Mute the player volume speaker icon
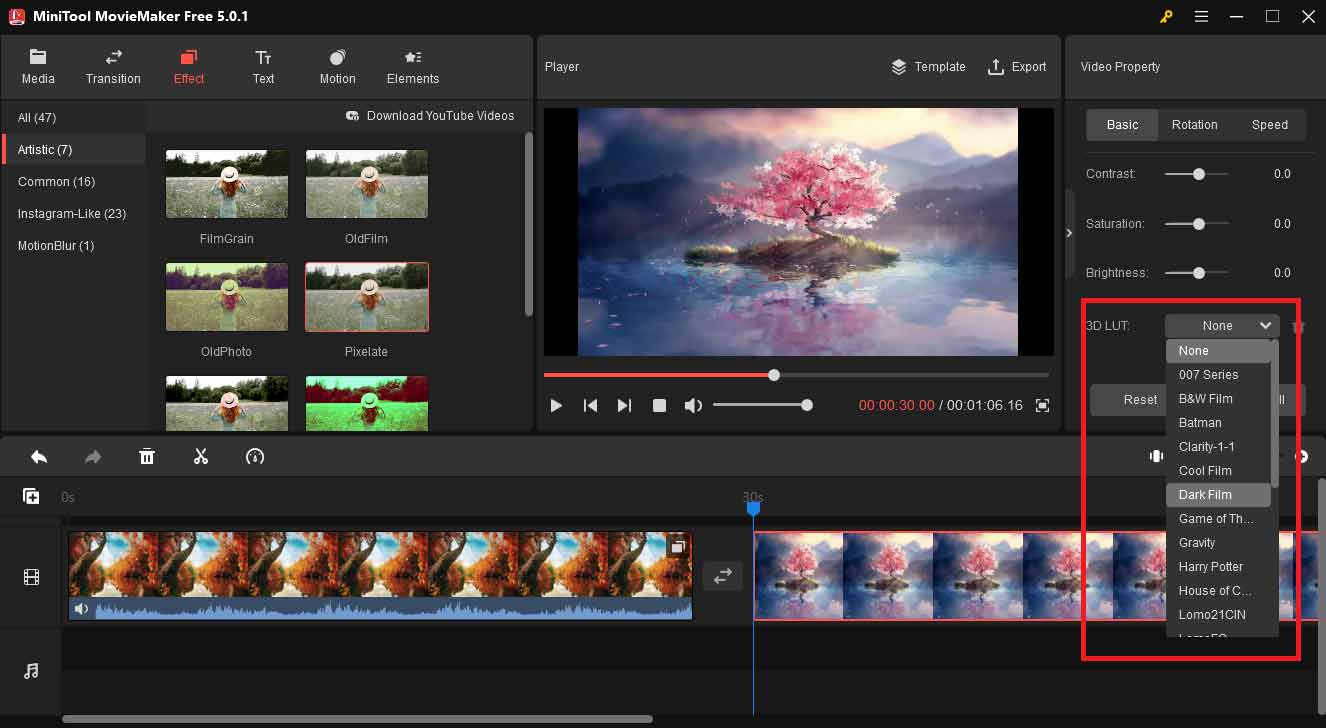This screenshot has height=728, width=1326. (x=693, y=405)
